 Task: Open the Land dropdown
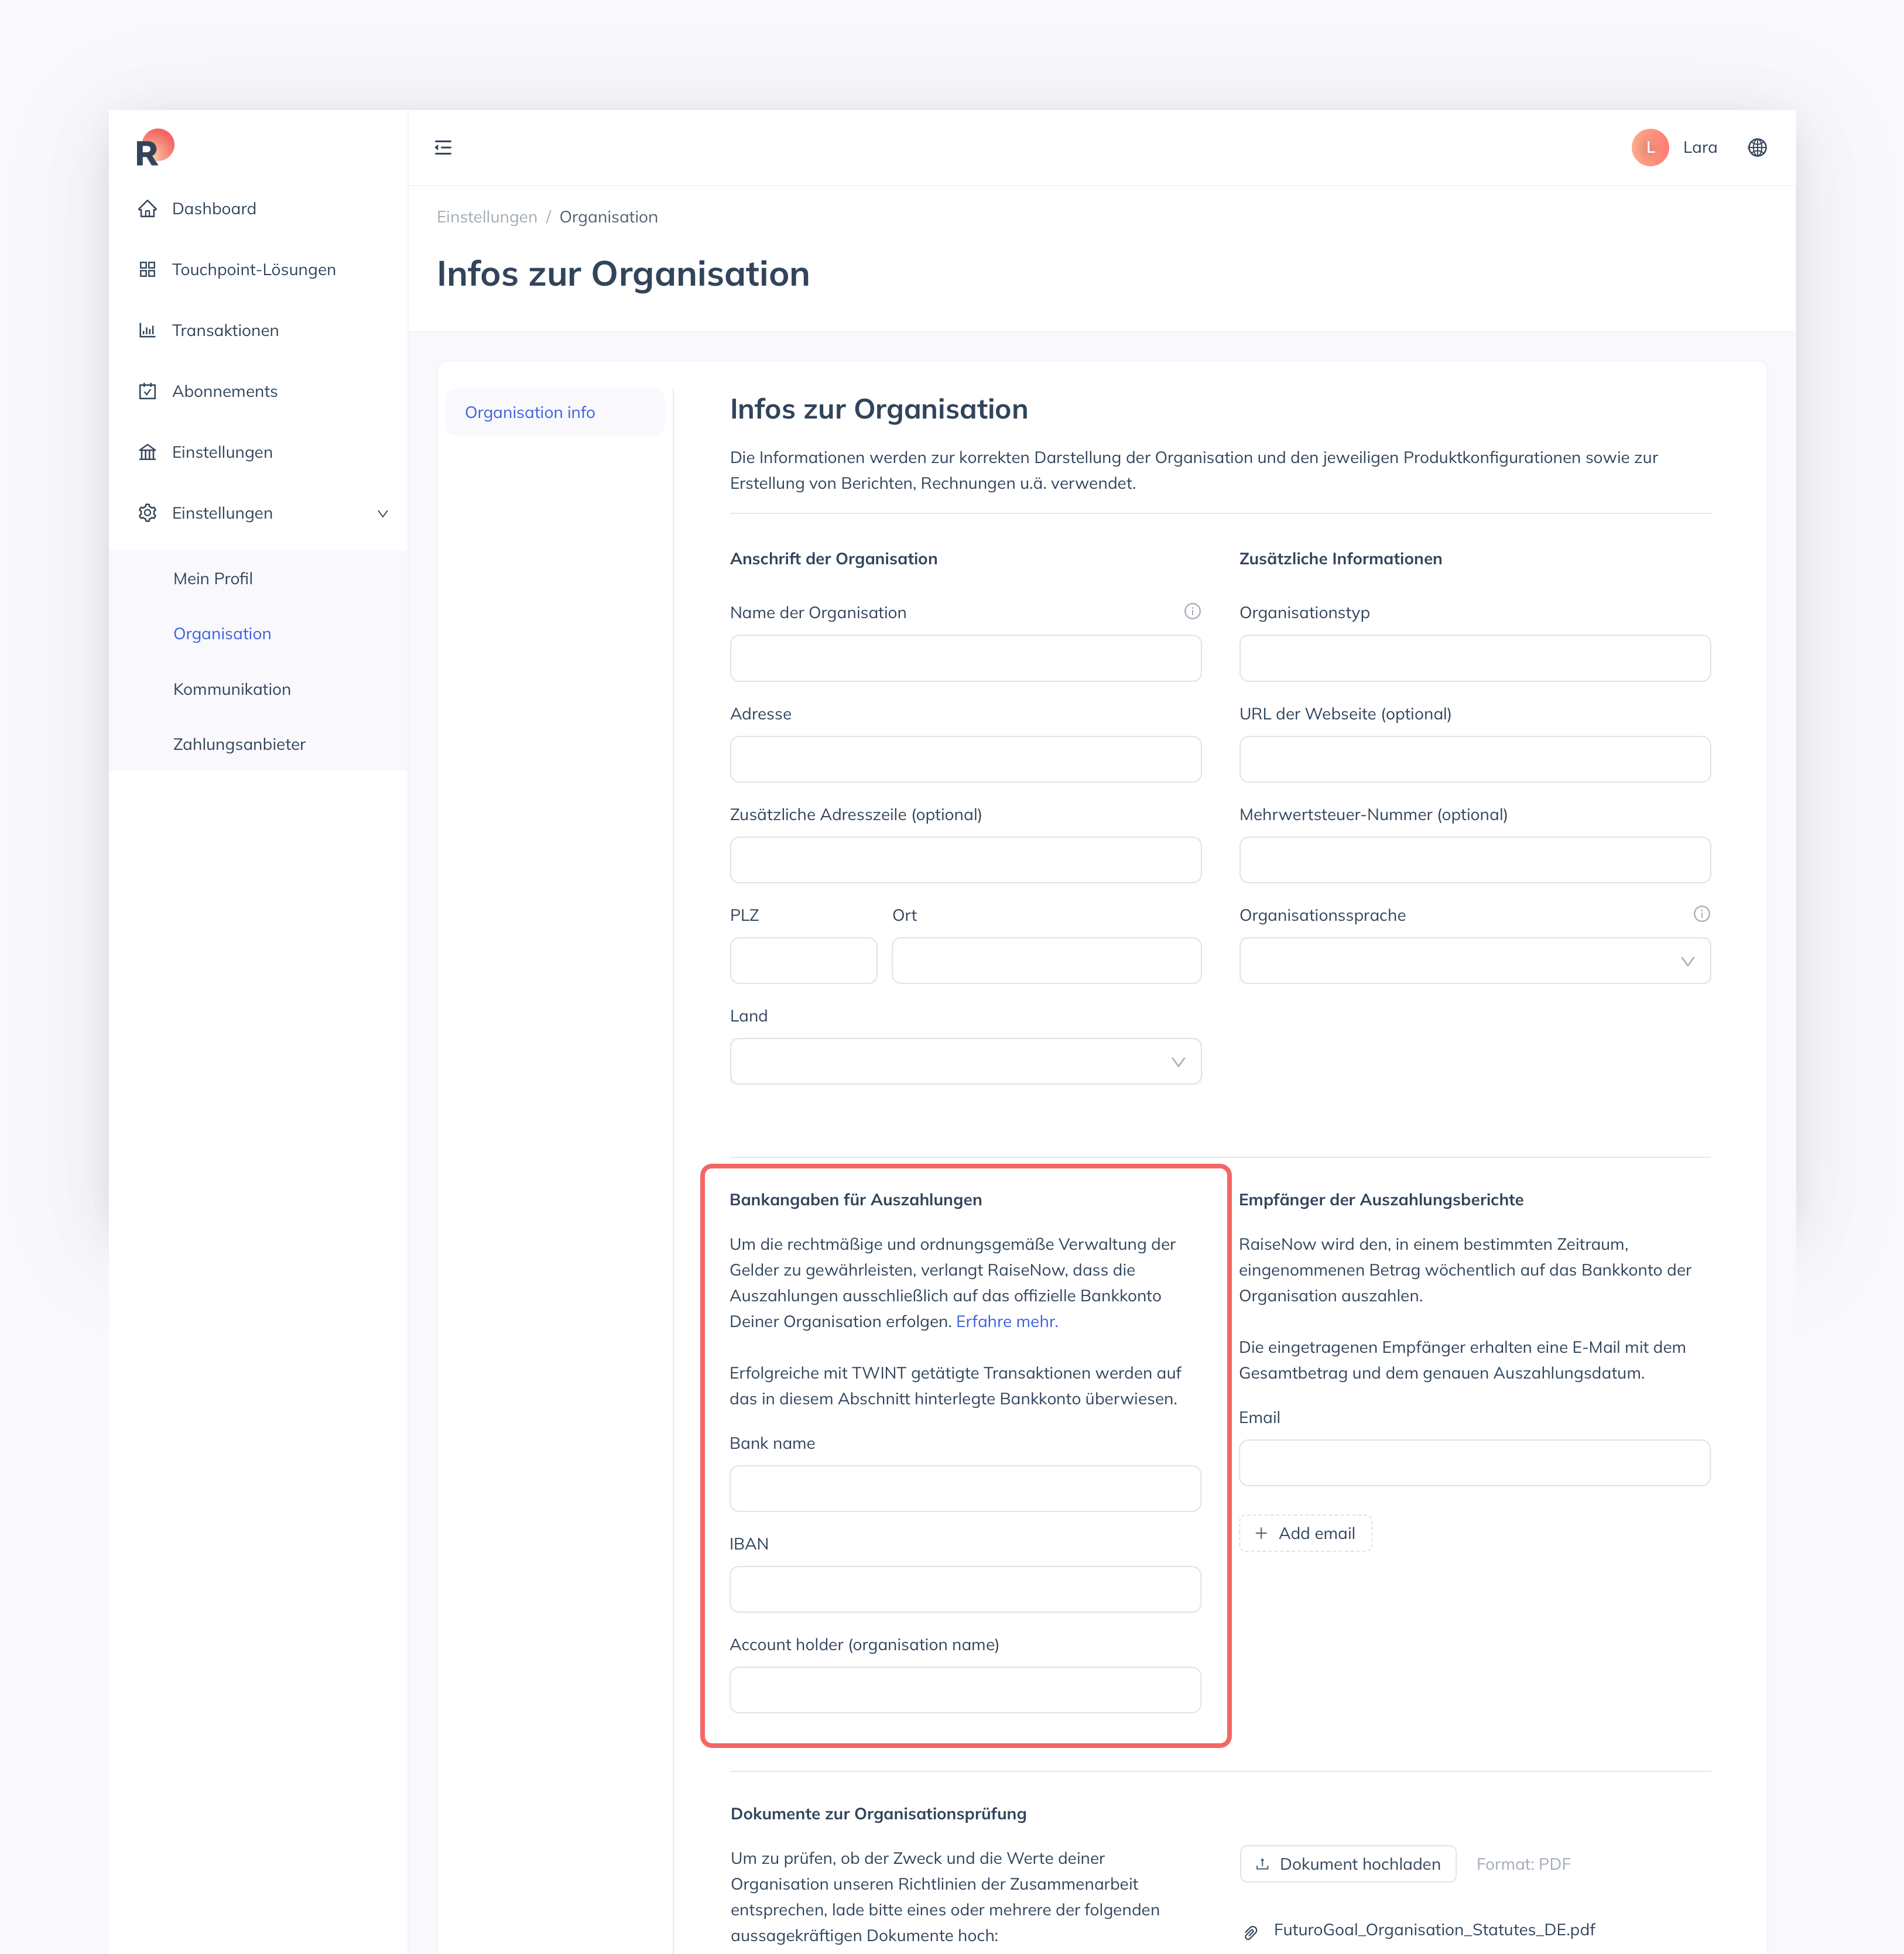pyautogui.click(x=965, y=1061)
